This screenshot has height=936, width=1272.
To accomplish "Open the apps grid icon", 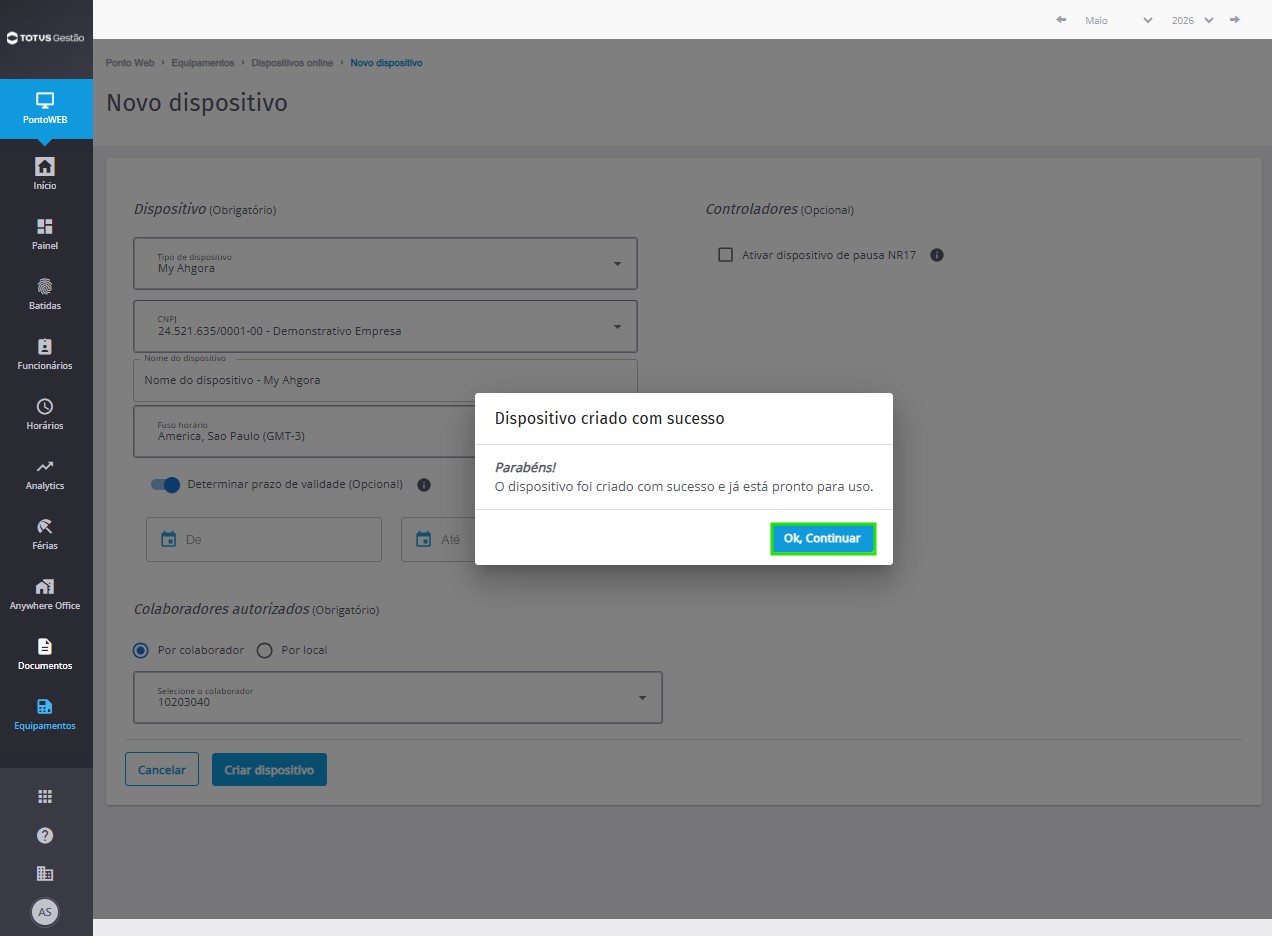I will pos(45,797).
